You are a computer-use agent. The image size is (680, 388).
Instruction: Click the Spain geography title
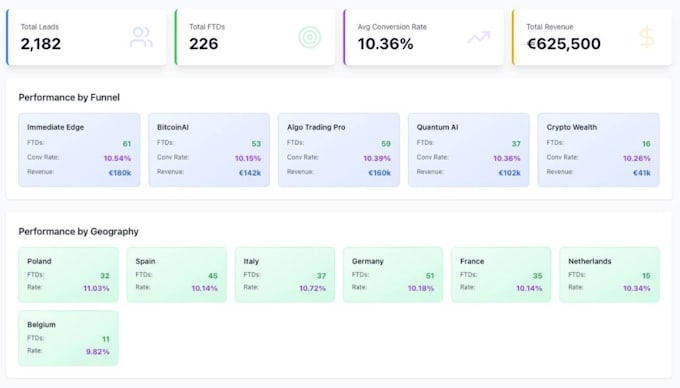[145, 261]
